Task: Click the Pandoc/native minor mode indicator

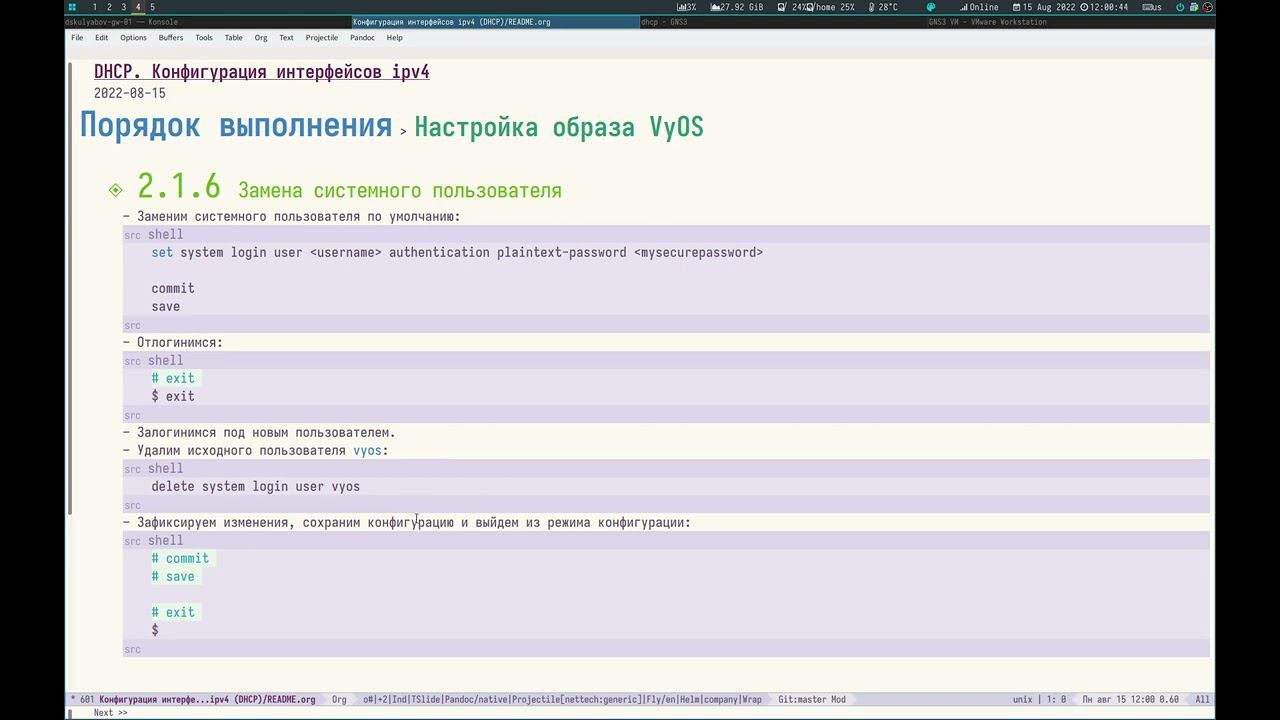Action: (x=476, y=699)
